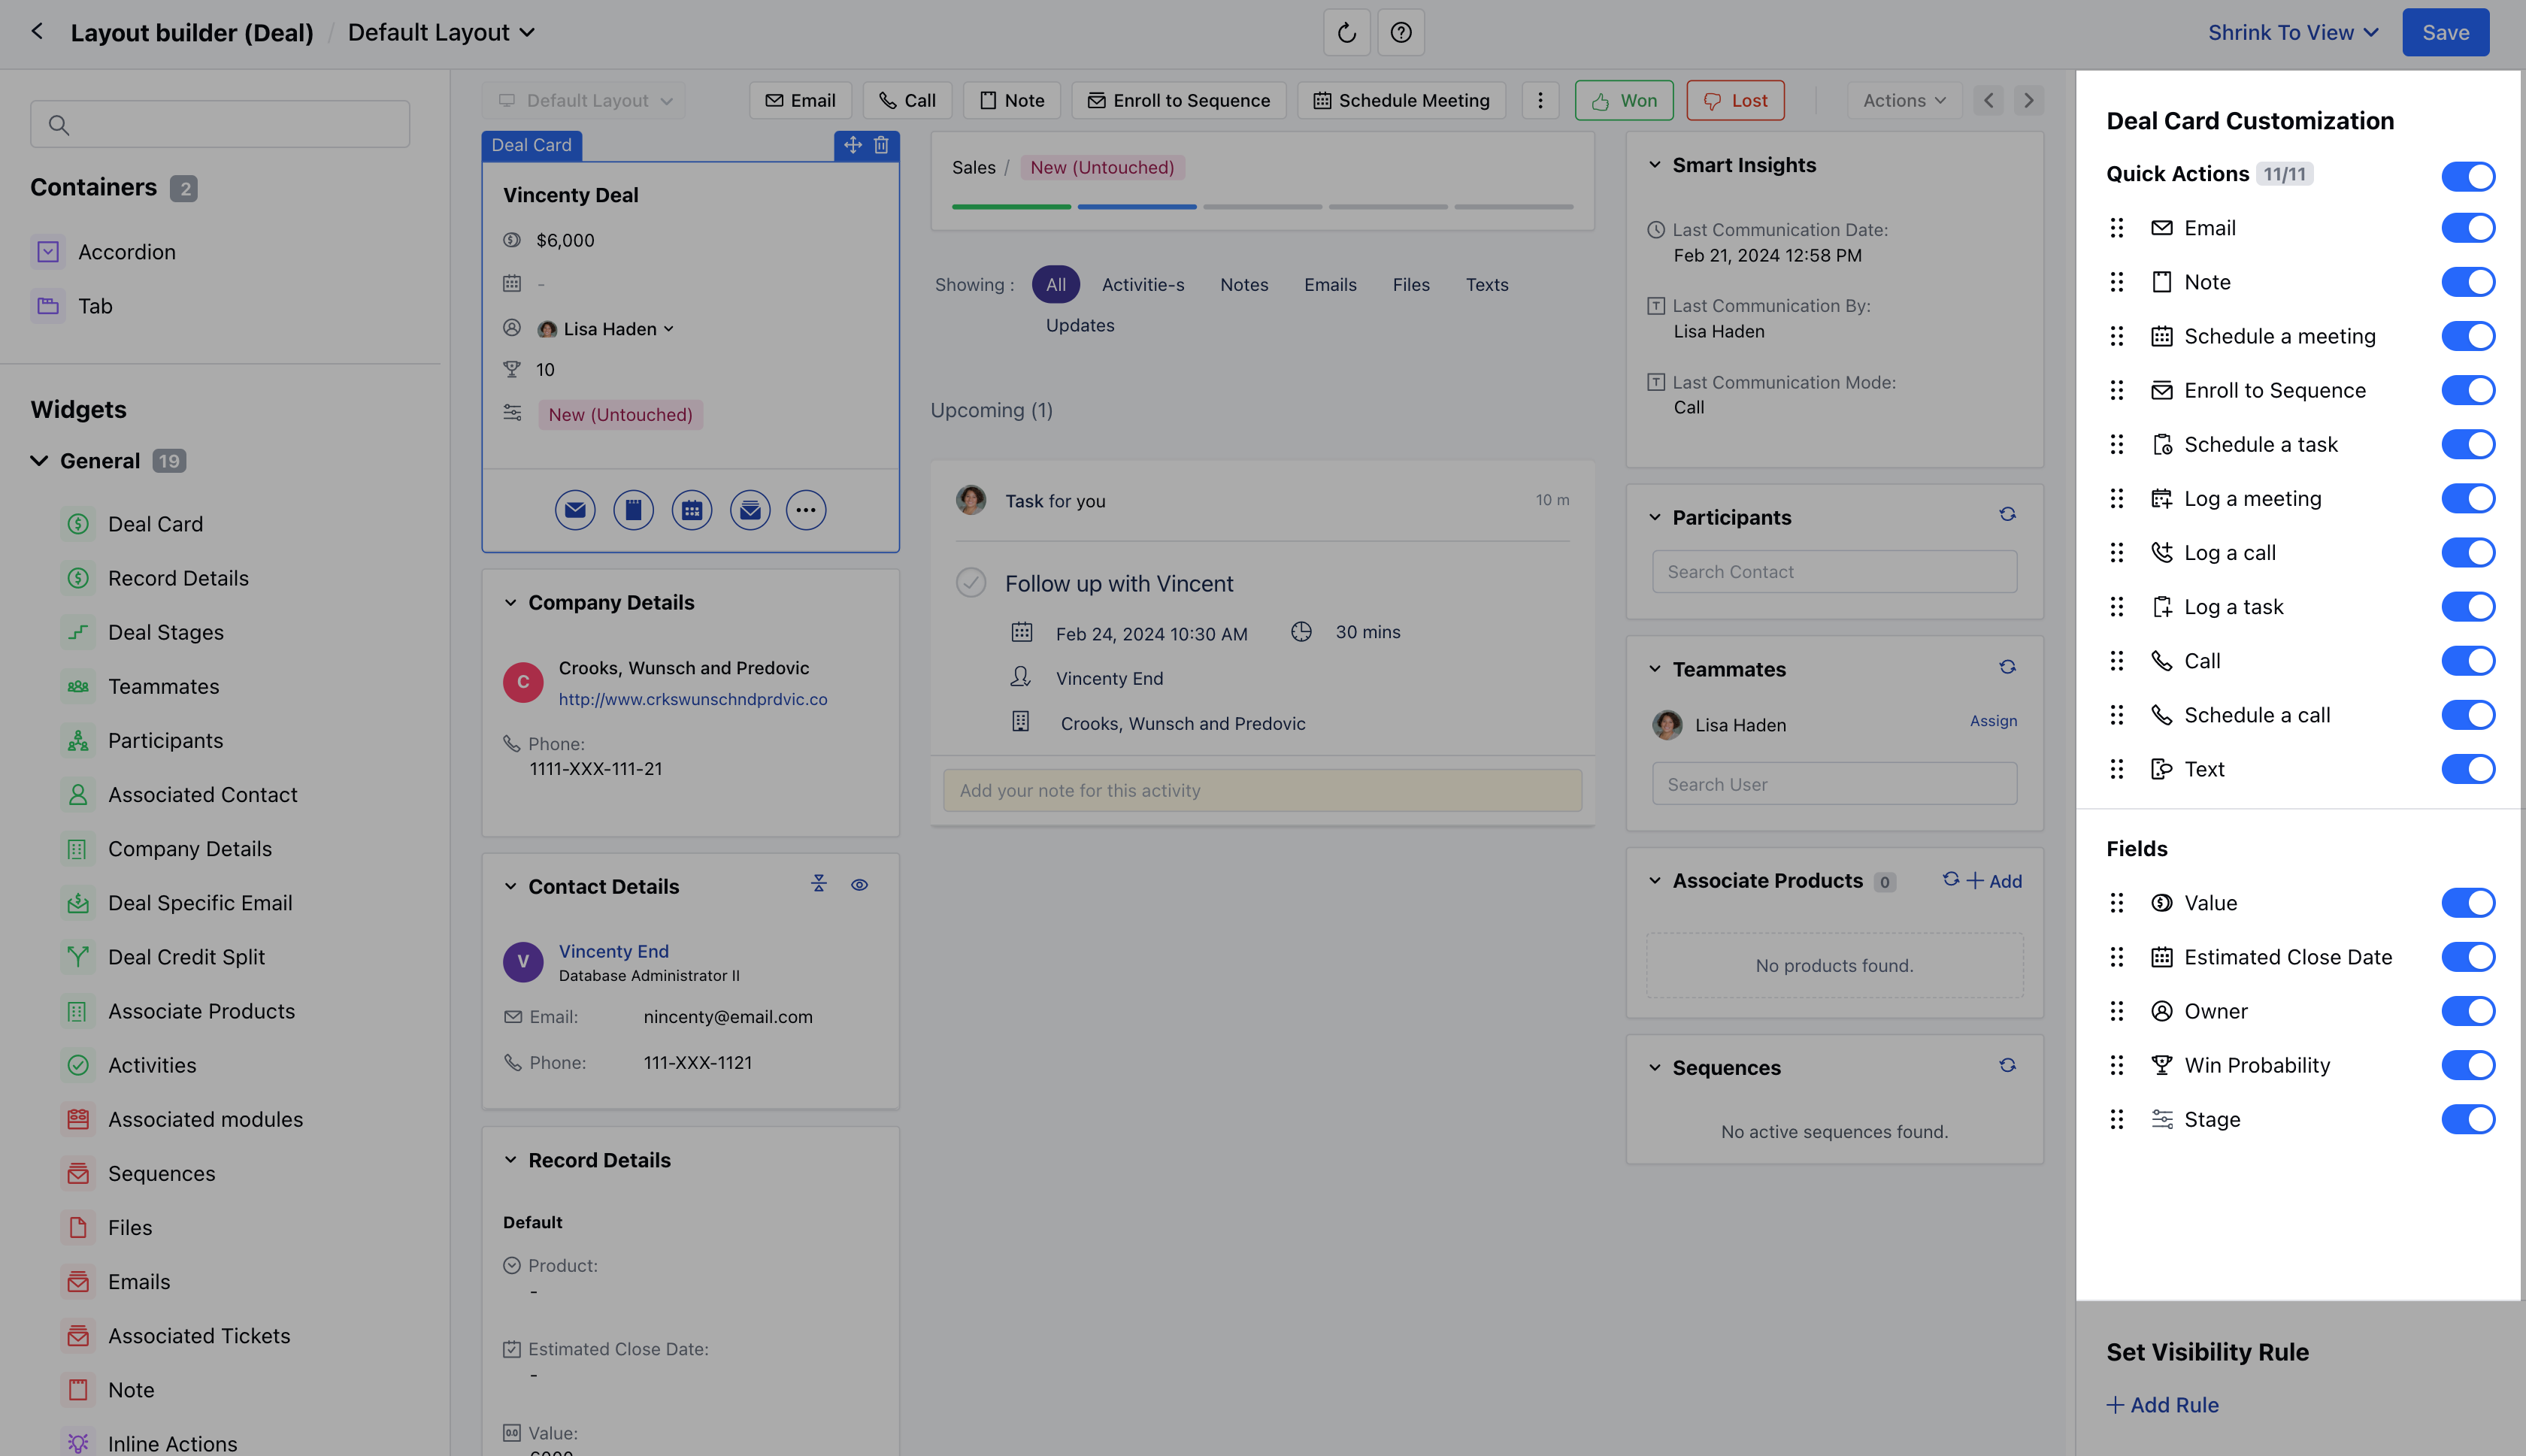Refresh the Participants widget
This screenshot has height=1456, width=2526.
2007,514
